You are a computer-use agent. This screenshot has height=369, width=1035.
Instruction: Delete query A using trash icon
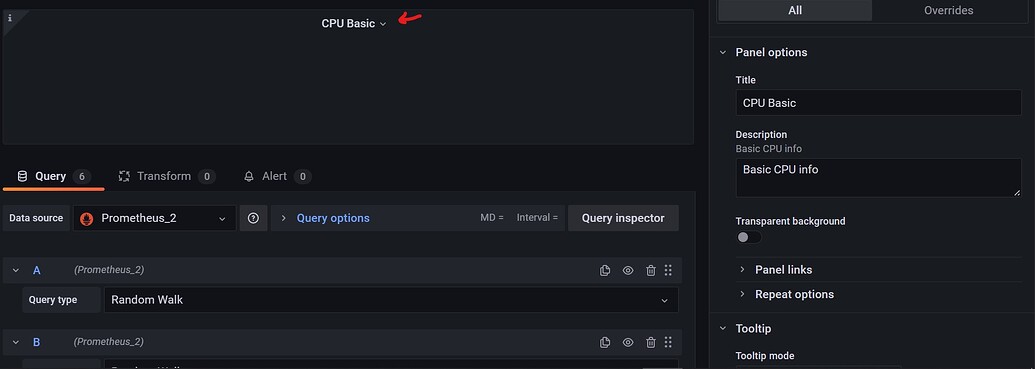651,270
